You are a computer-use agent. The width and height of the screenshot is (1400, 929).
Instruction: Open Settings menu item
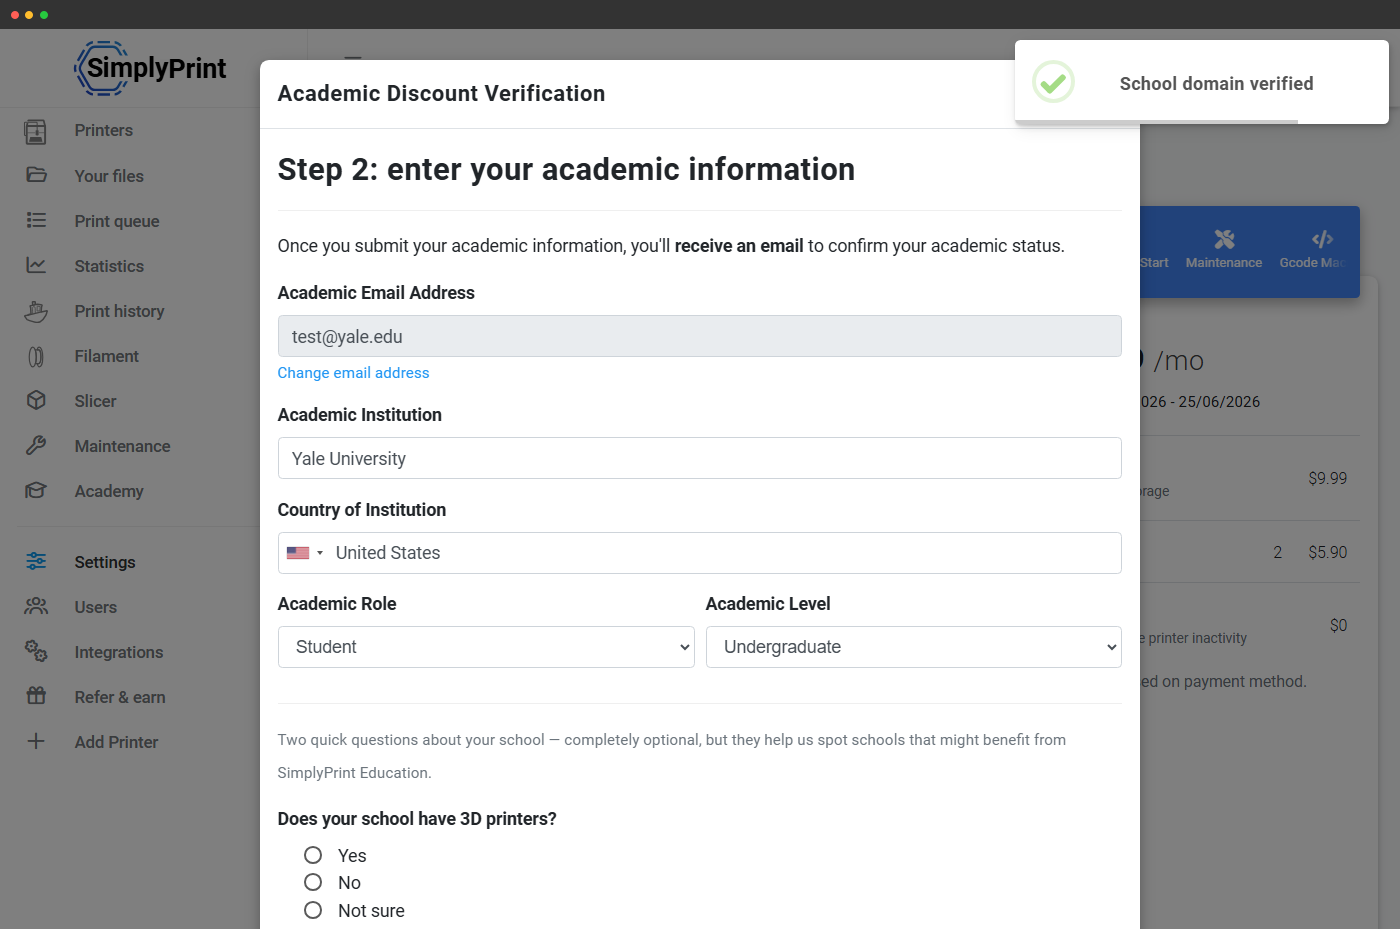[x=105, y=562]
